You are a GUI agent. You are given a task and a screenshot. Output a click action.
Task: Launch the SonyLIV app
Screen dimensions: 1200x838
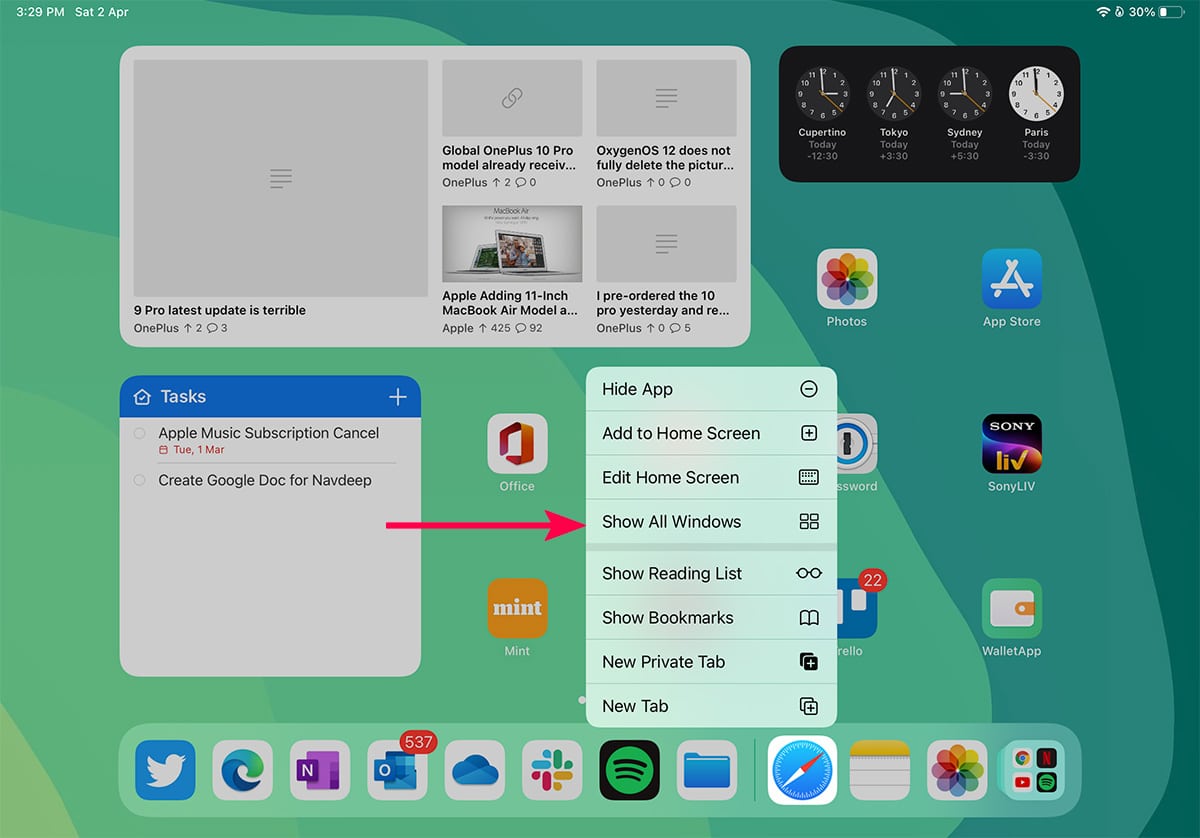(1011, 444)
